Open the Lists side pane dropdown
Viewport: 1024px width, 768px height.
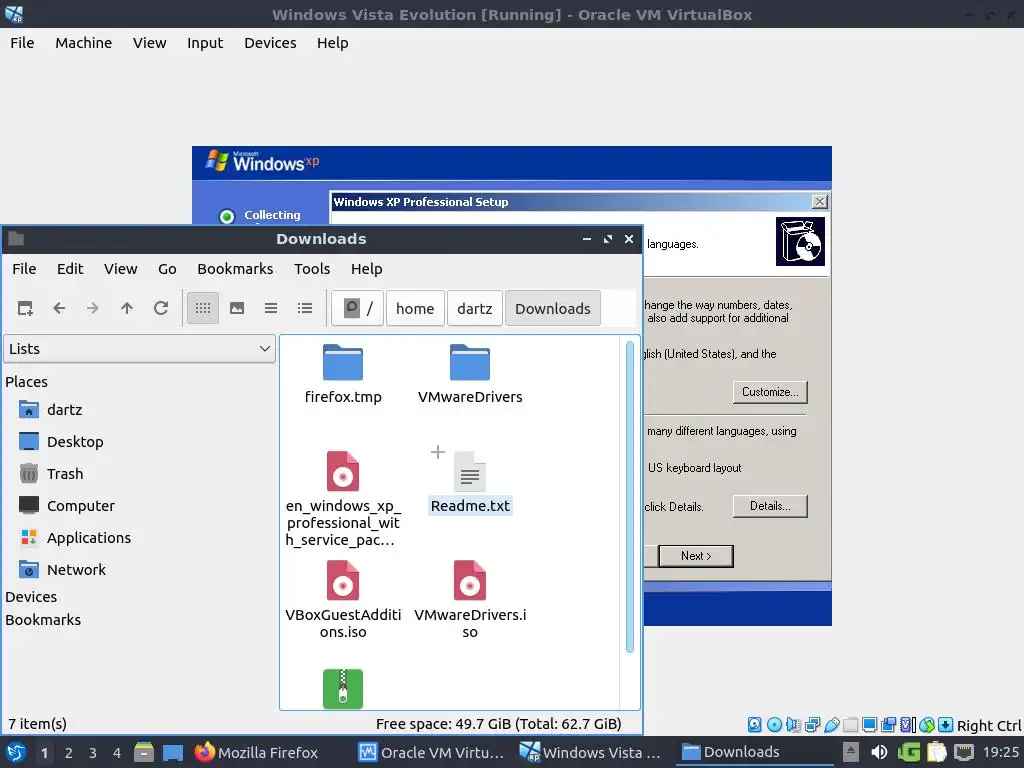click(139, 349)
